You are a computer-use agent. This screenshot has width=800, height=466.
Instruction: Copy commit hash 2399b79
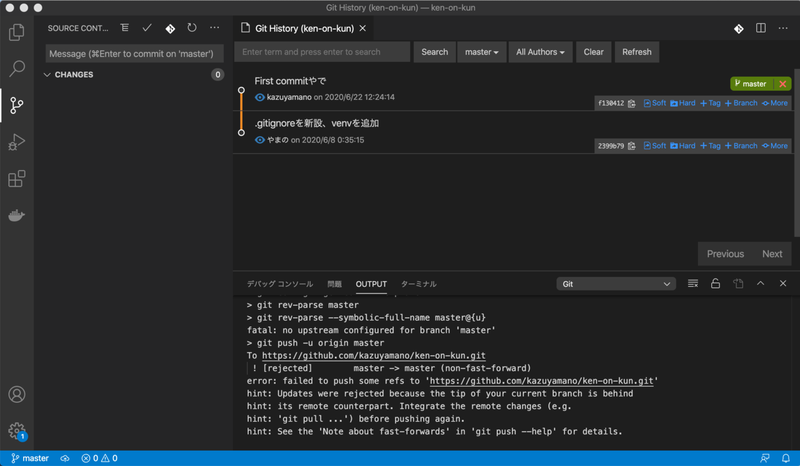632,146
